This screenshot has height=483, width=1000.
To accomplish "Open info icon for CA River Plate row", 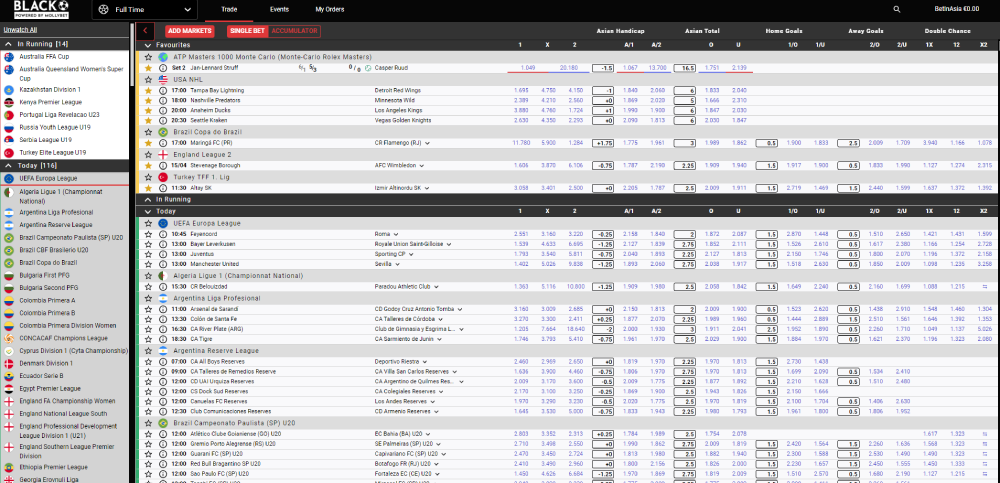I will (163, 329).
